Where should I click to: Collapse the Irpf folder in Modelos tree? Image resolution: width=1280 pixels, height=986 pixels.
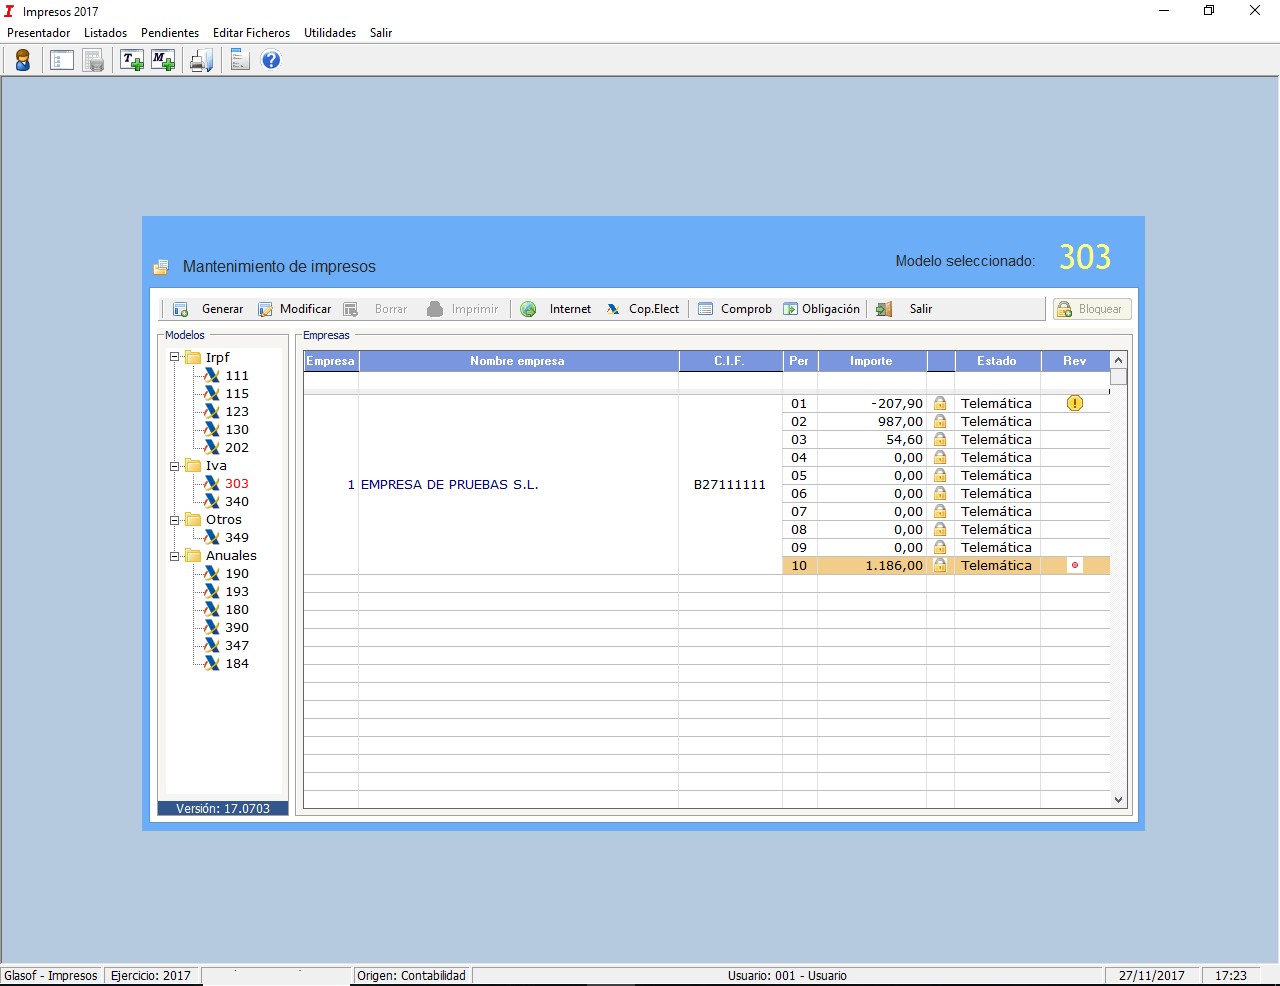click(x=174, y=357)
